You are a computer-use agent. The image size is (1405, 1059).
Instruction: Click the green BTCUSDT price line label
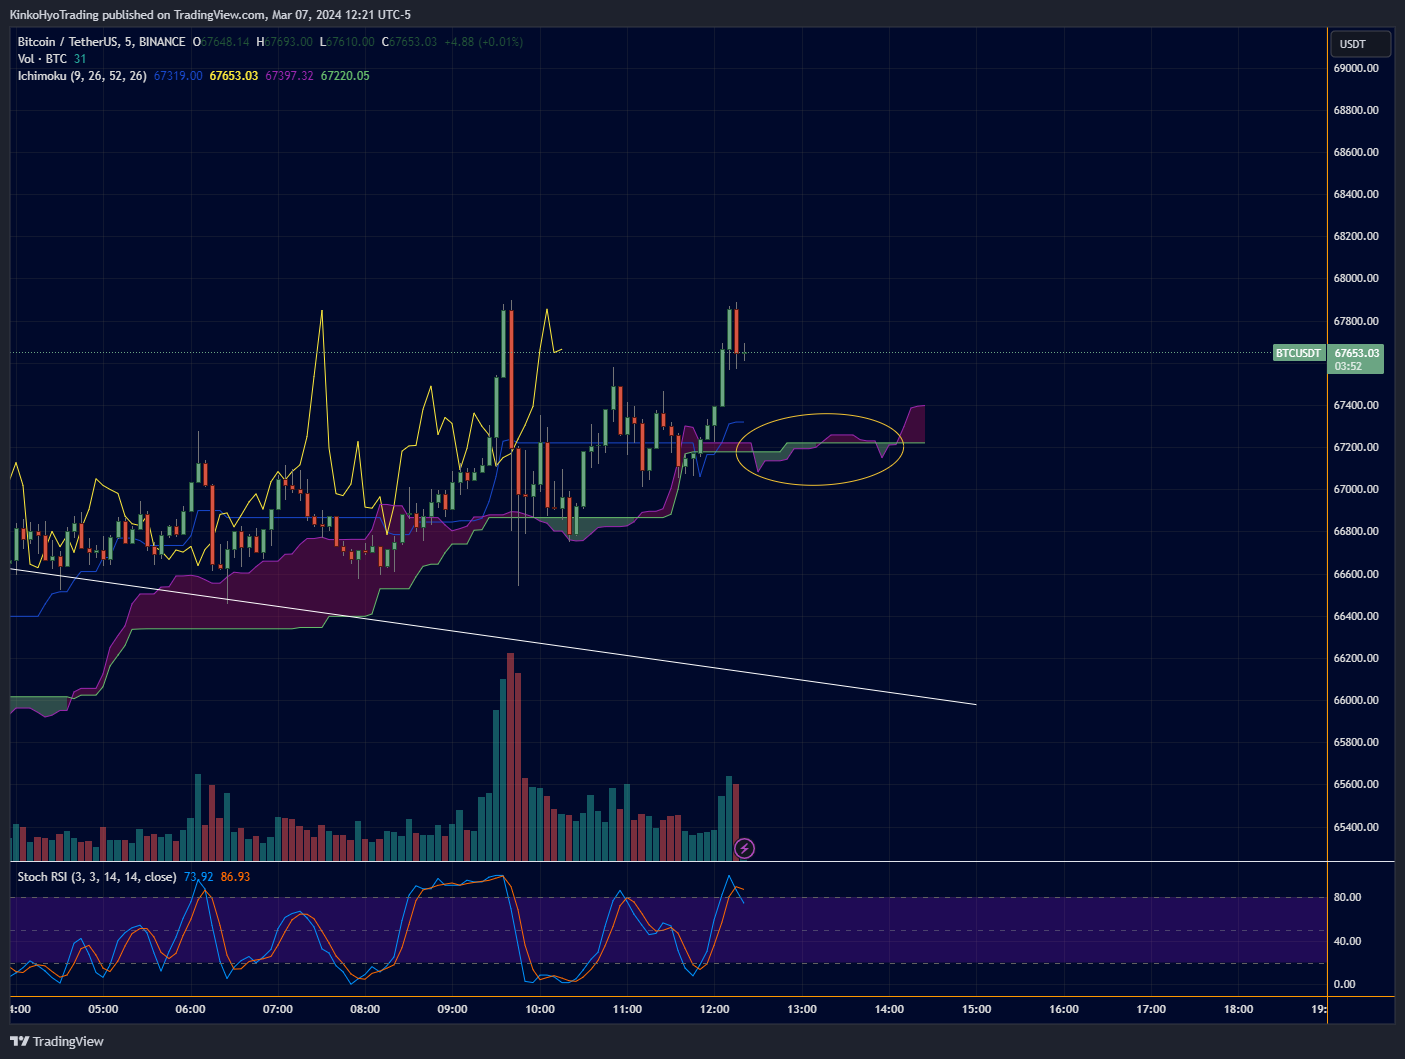click(1298, 353)
